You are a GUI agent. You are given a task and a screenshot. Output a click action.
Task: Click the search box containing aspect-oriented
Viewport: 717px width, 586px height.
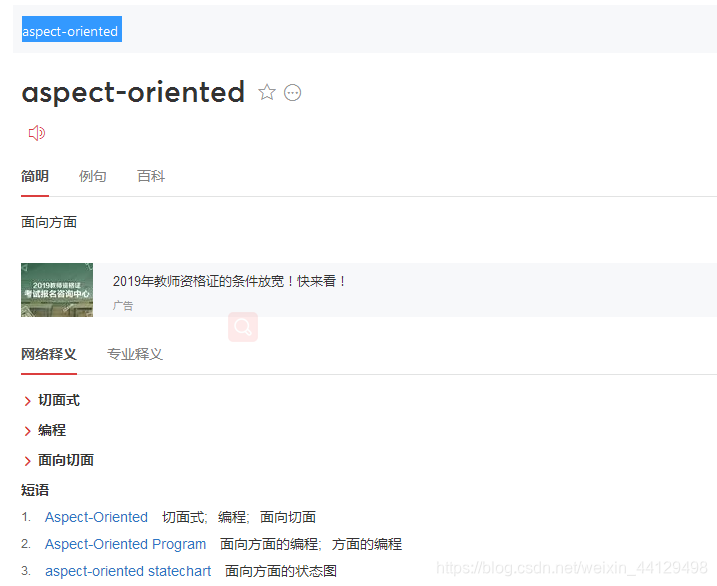[x=365, y=29]
